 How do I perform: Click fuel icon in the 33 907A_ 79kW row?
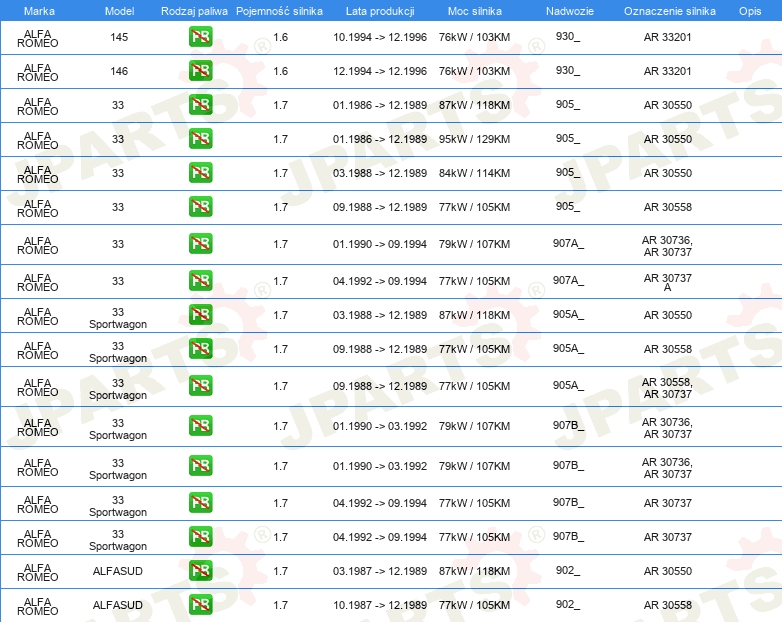tap(200, 244)
